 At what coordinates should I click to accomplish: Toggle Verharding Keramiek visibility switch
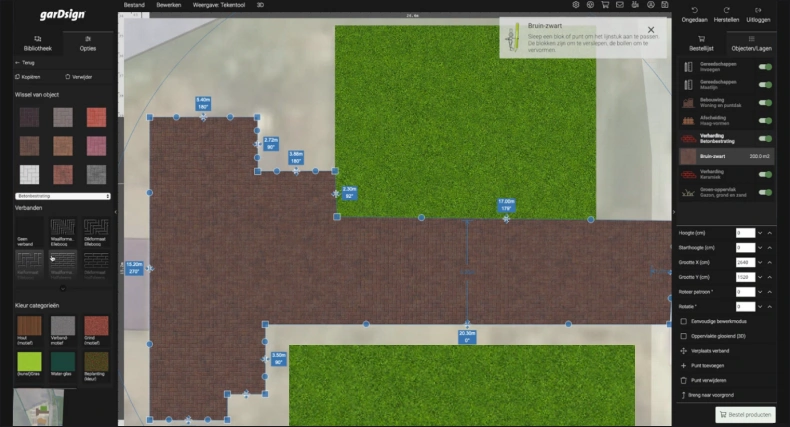[765, 174]
